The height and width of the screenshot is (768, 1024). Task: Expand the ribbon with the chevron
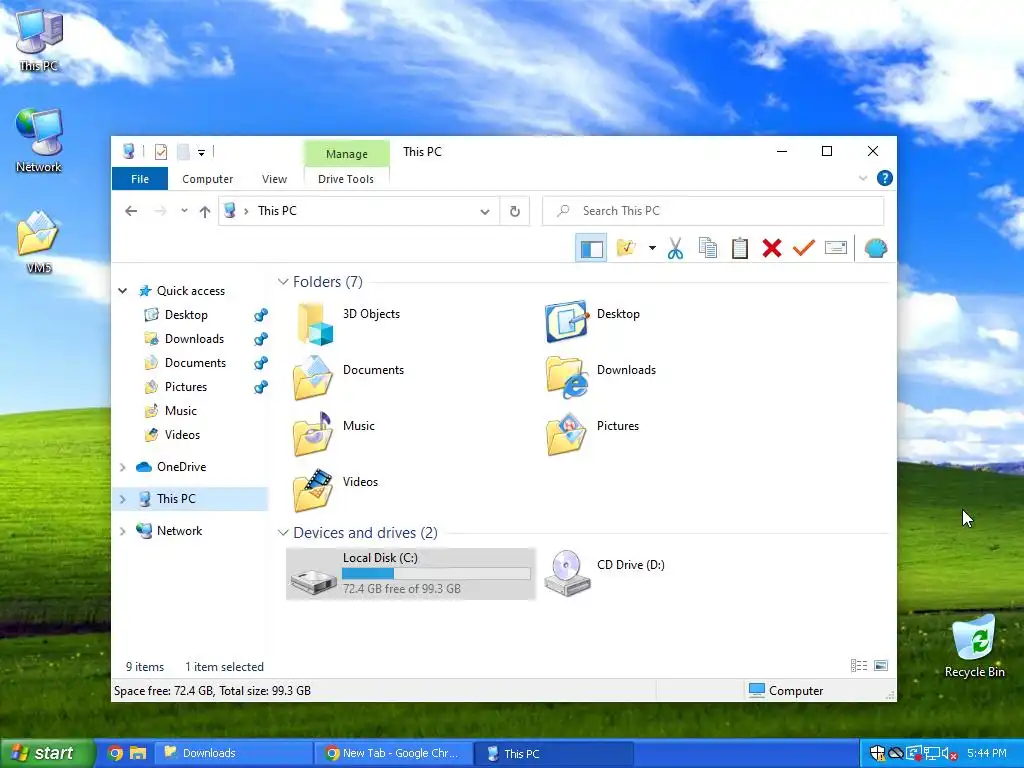click(863, 178)
